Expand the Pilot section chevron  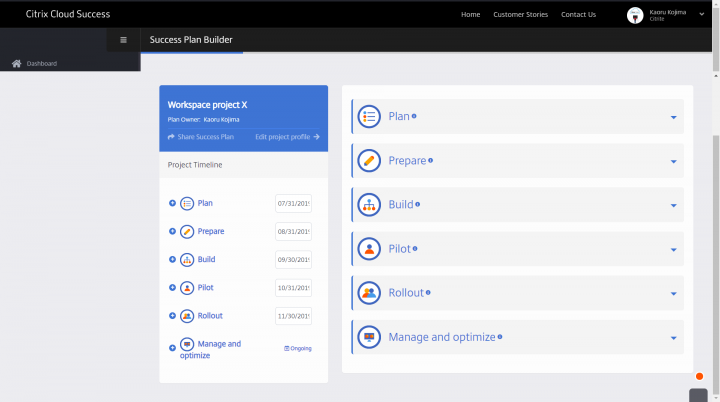coord(674,249)
